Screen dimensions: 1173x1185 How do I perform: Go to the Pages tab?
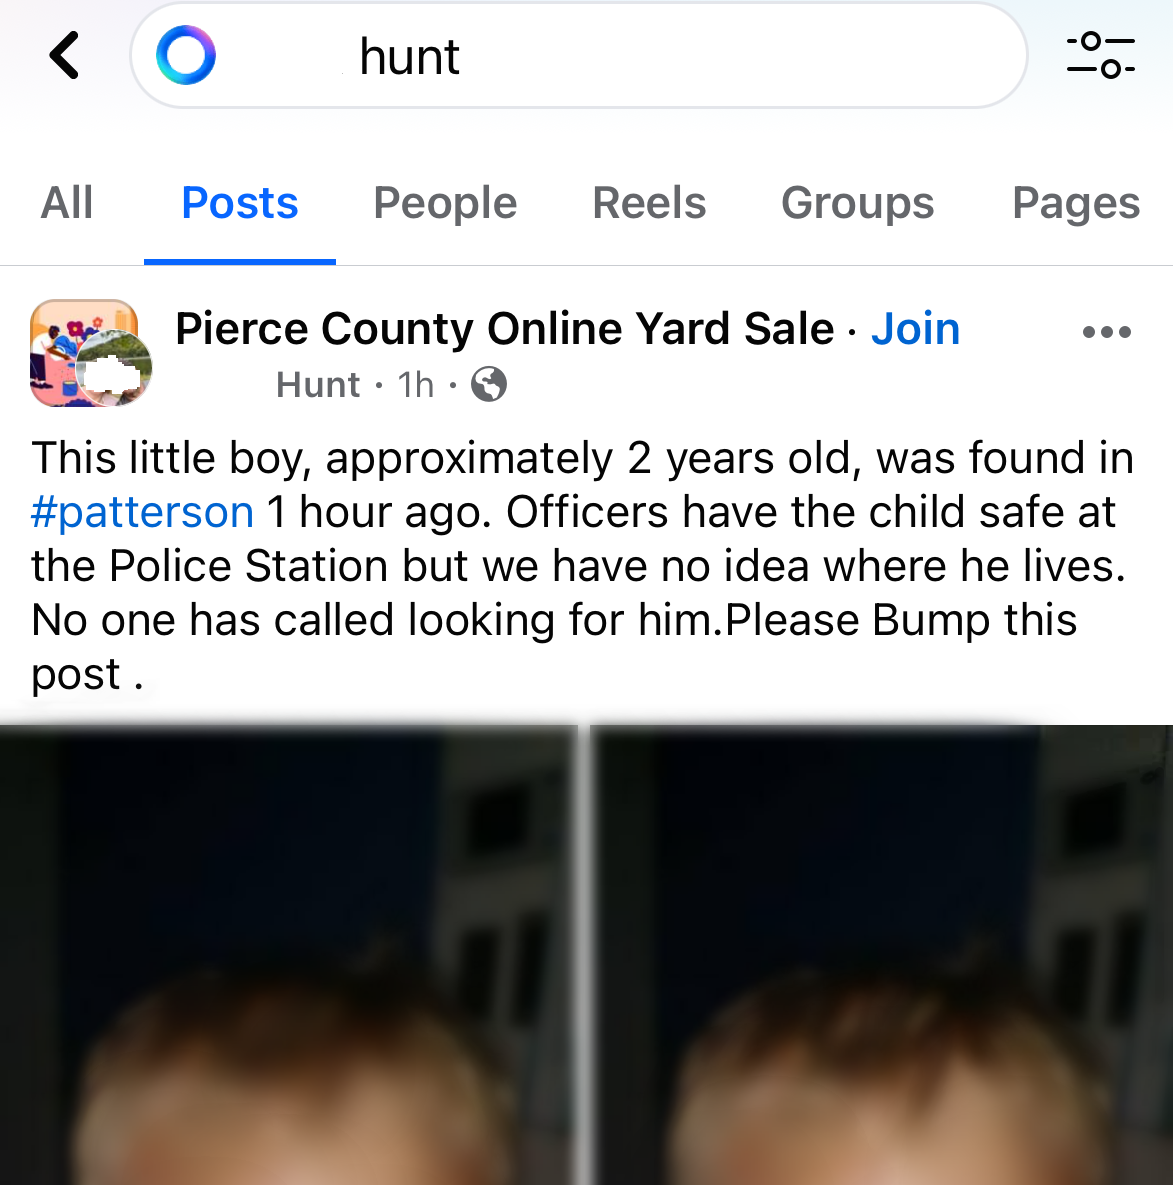1075,203
